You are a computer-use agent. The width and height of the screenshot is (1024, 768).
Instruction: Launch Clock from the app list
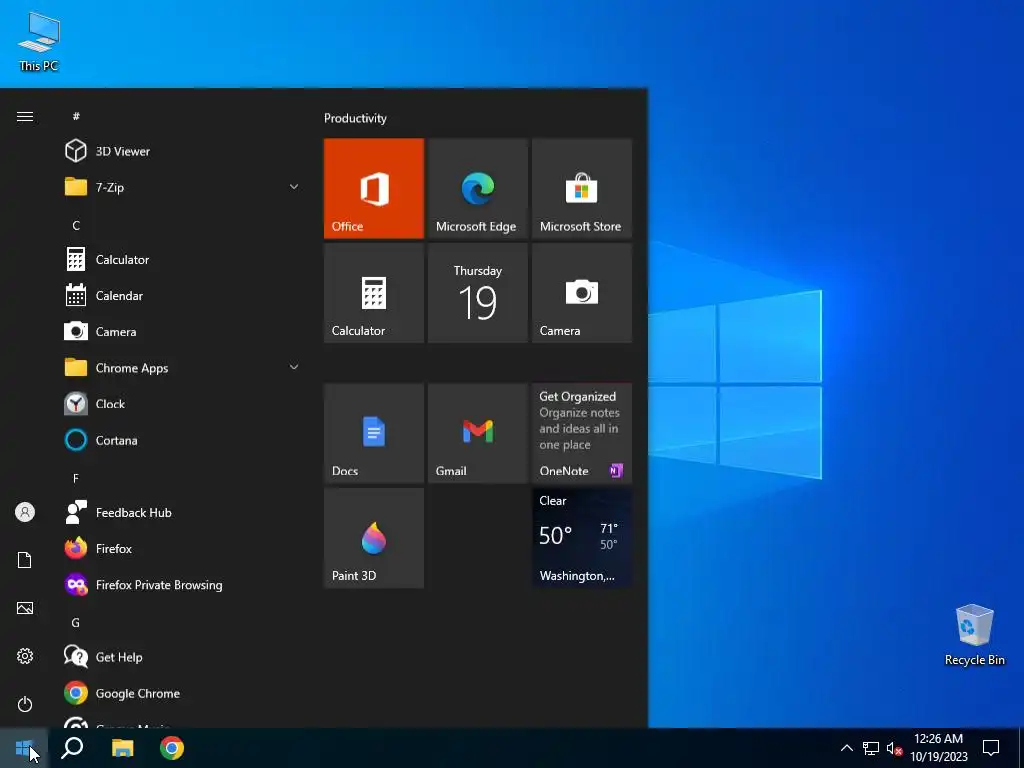coord(183,404)
